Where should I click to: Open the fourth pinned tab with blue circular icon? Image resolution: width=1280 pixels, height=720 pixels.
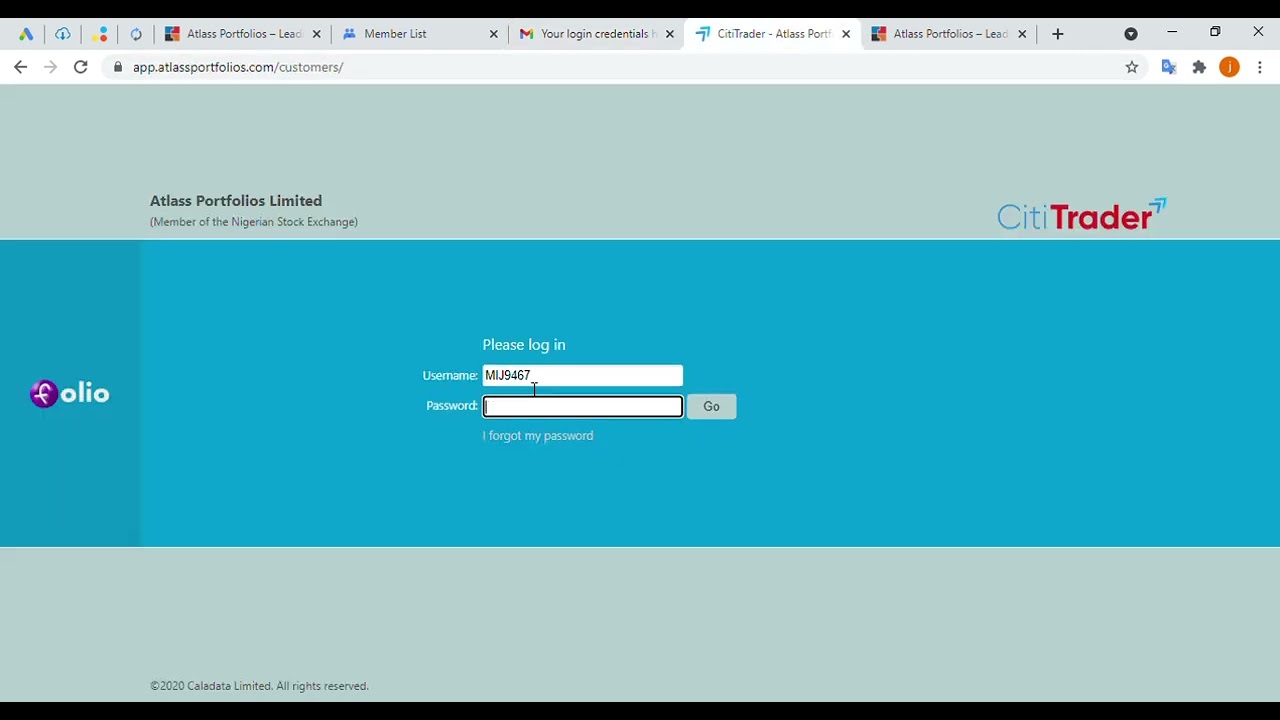[136, 34]
